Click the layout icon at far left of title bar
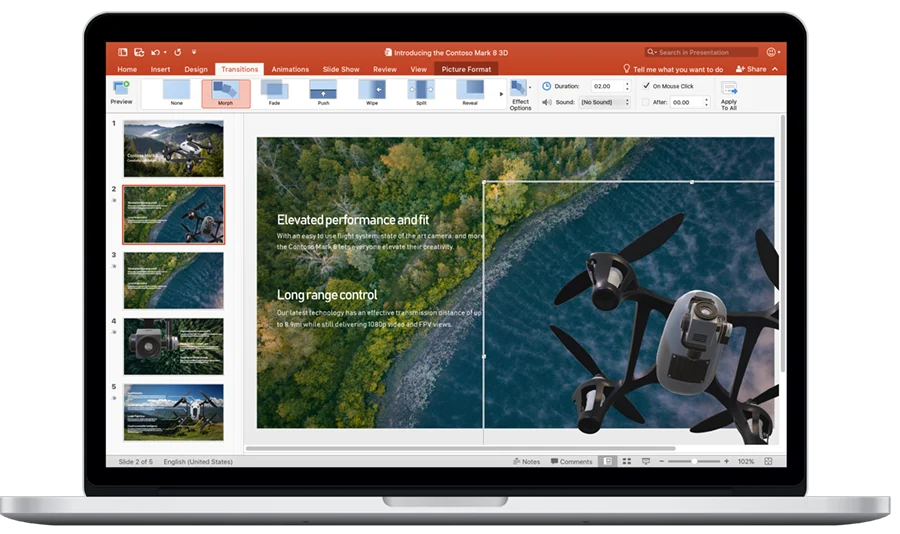This screenshot has height=534, width=900. pyautogui.click(x=122, y=52)
